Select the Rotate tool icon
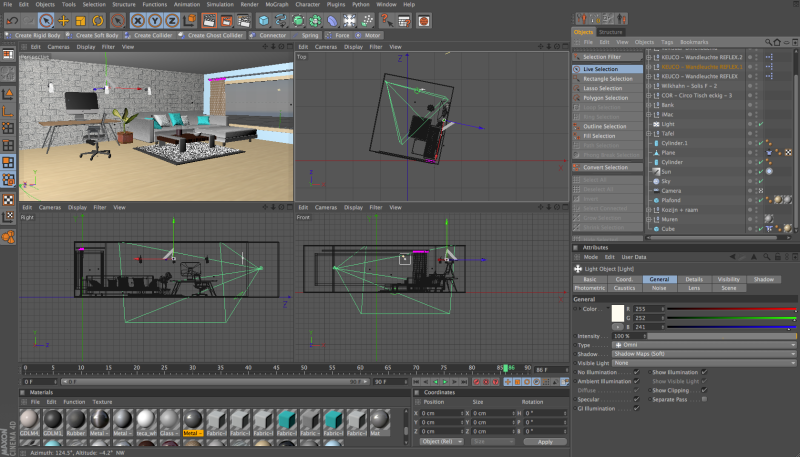This screenshot has width=800, height=457. (x=97, y=19)
